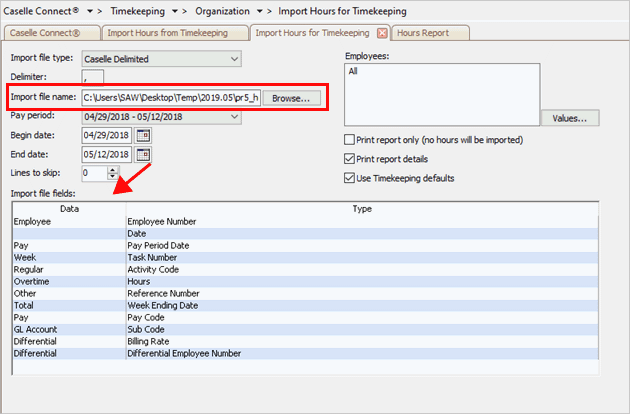Close the Import Hours for Timekeeping tab

pyautogui.click(x=382, y=33)
